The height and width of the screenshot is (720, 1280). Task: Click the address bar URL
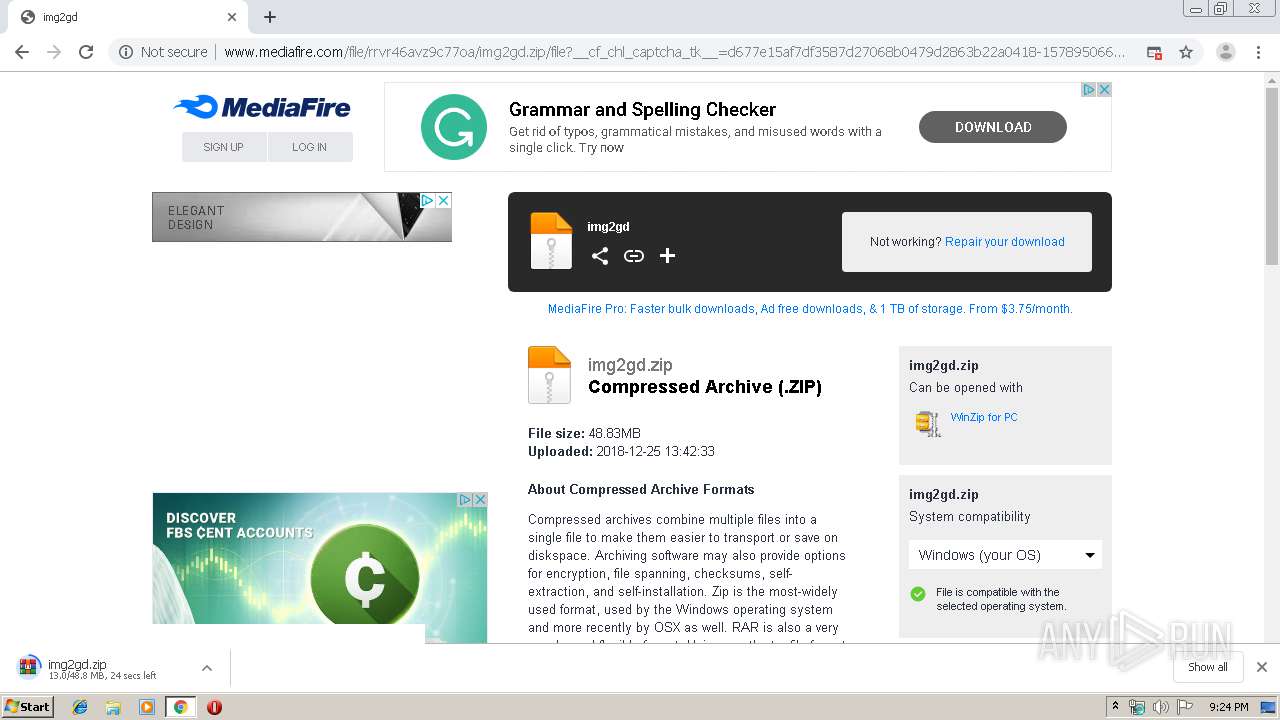(674, 52)
